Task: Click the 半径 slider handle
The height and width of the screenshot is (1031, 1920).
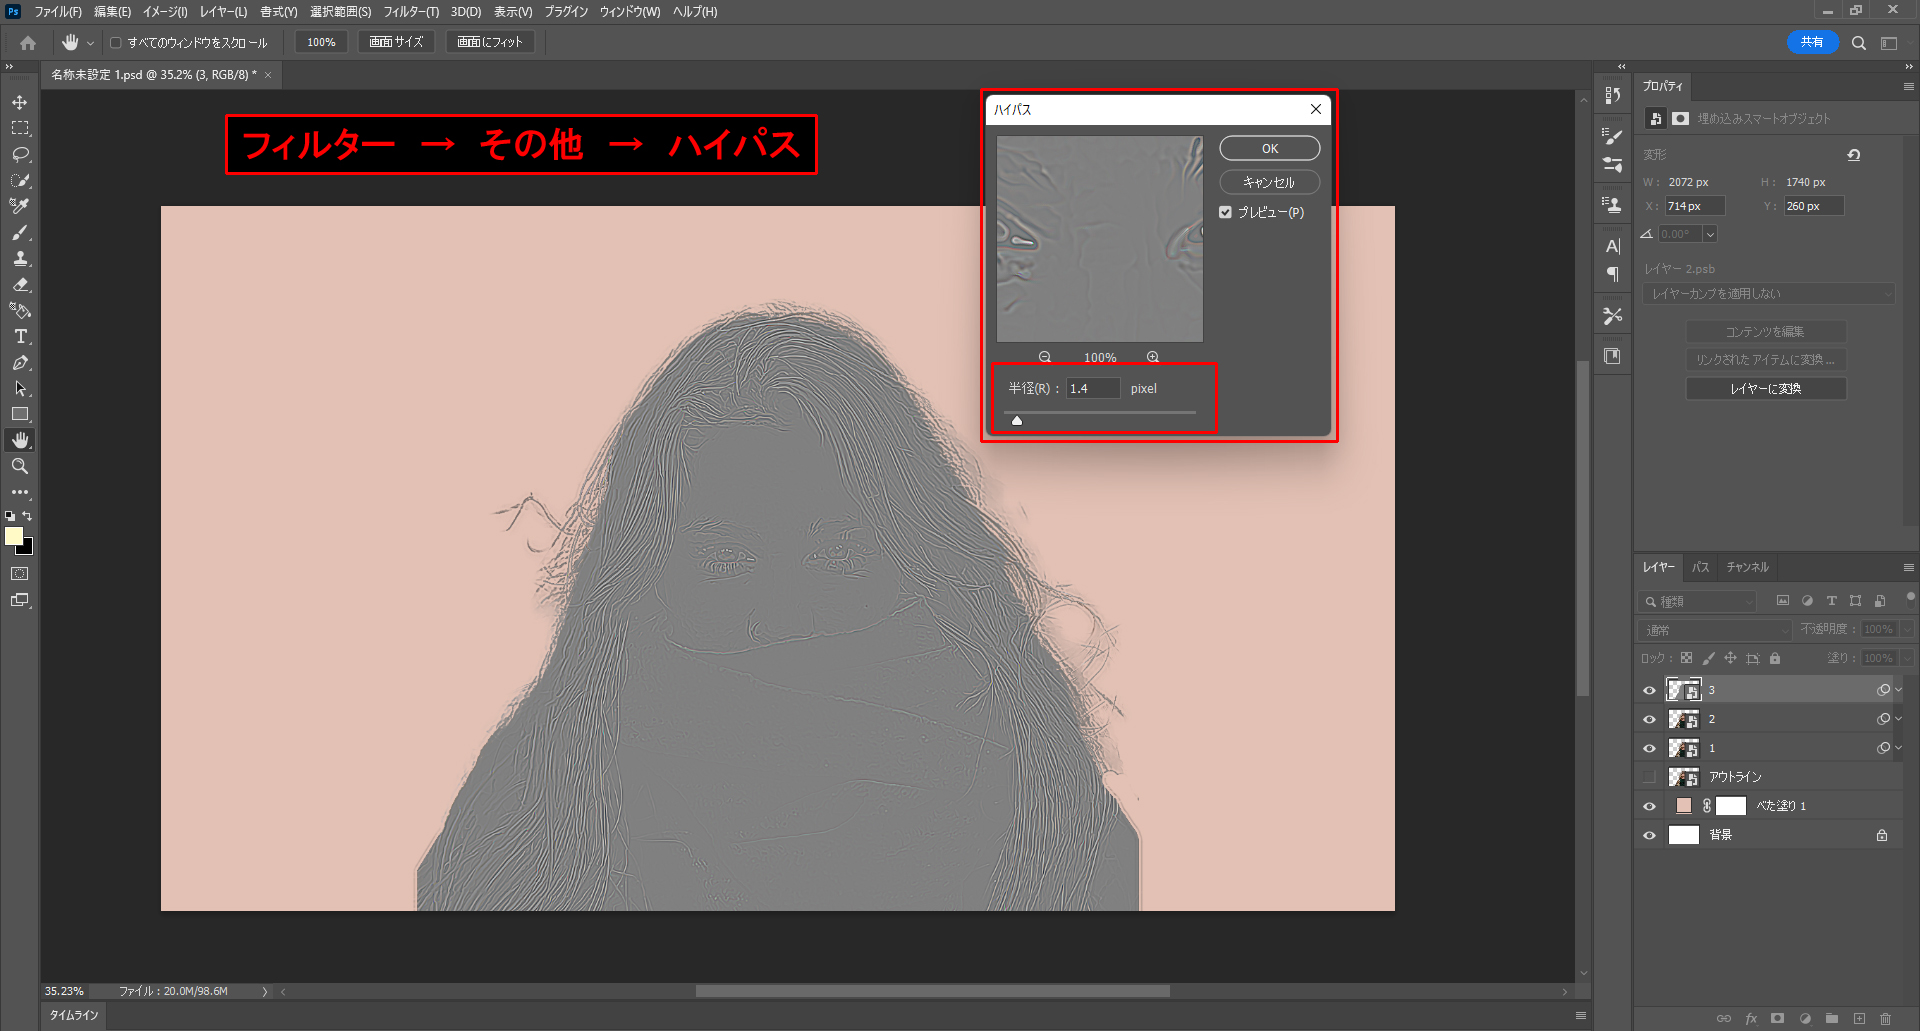Action: tap(1017, 421)
